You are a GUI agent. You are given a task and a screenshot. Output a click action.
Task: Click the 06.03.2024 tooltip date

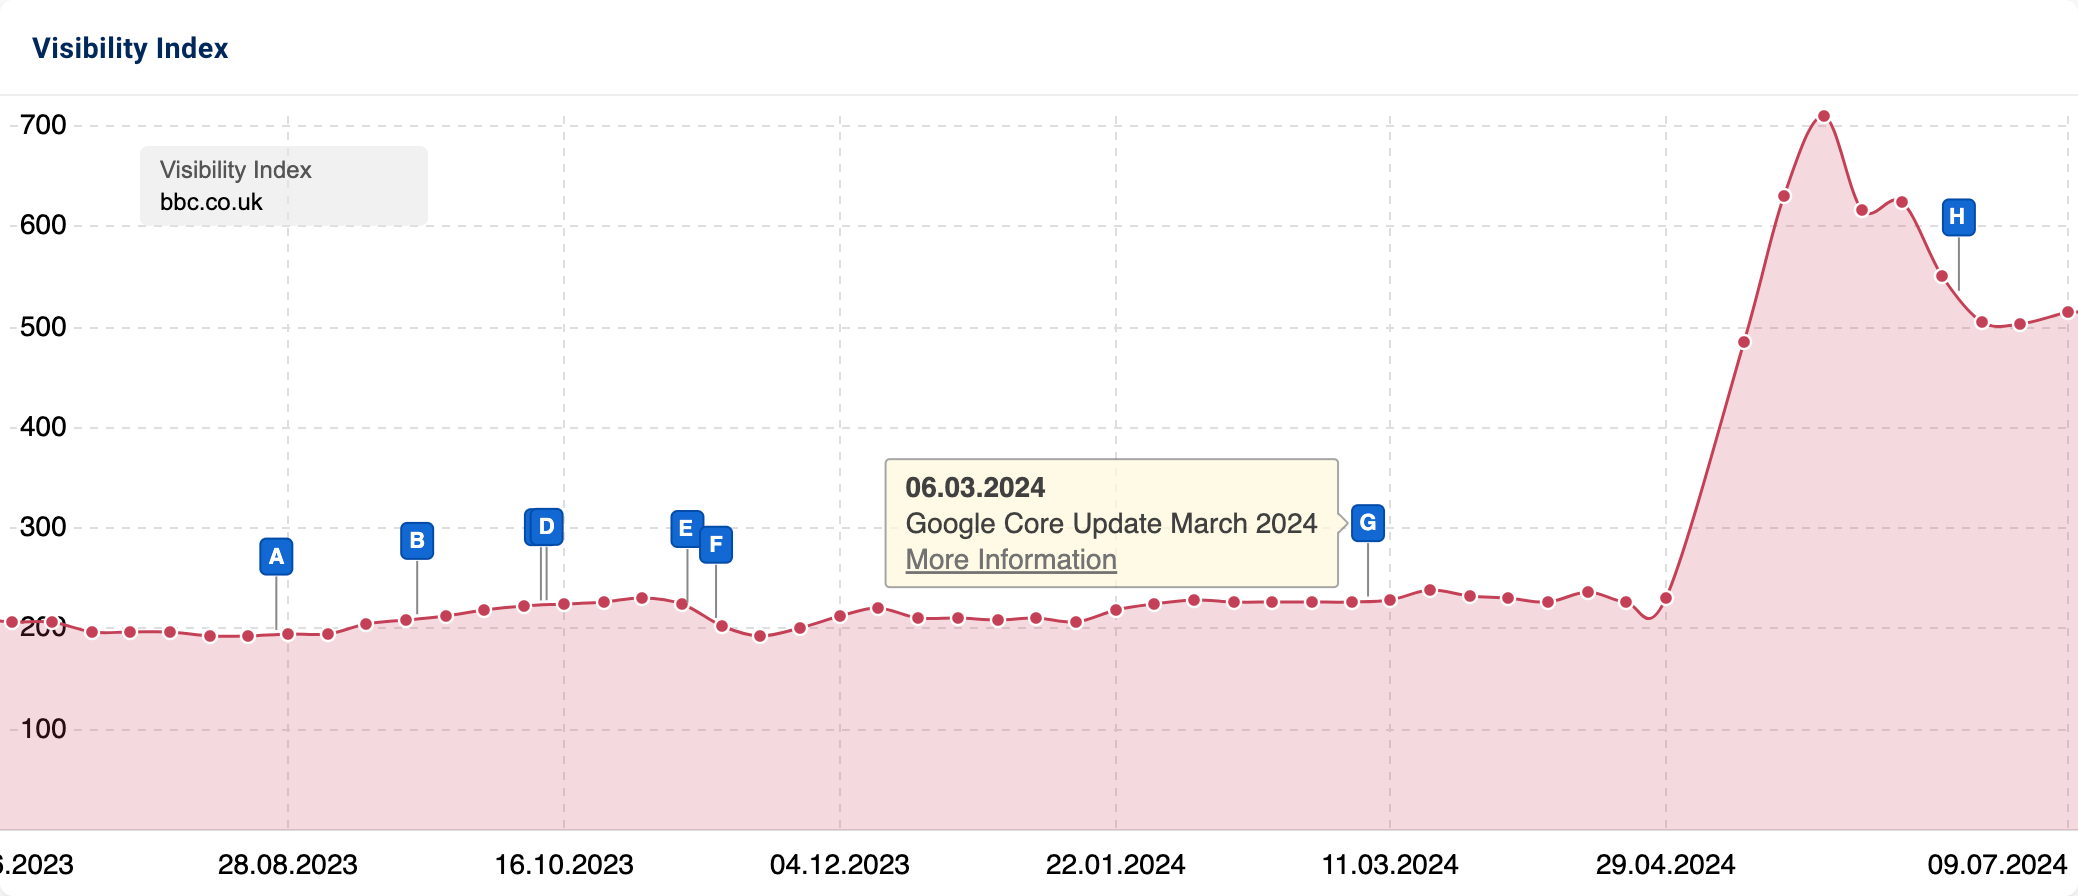click(975, 488)
